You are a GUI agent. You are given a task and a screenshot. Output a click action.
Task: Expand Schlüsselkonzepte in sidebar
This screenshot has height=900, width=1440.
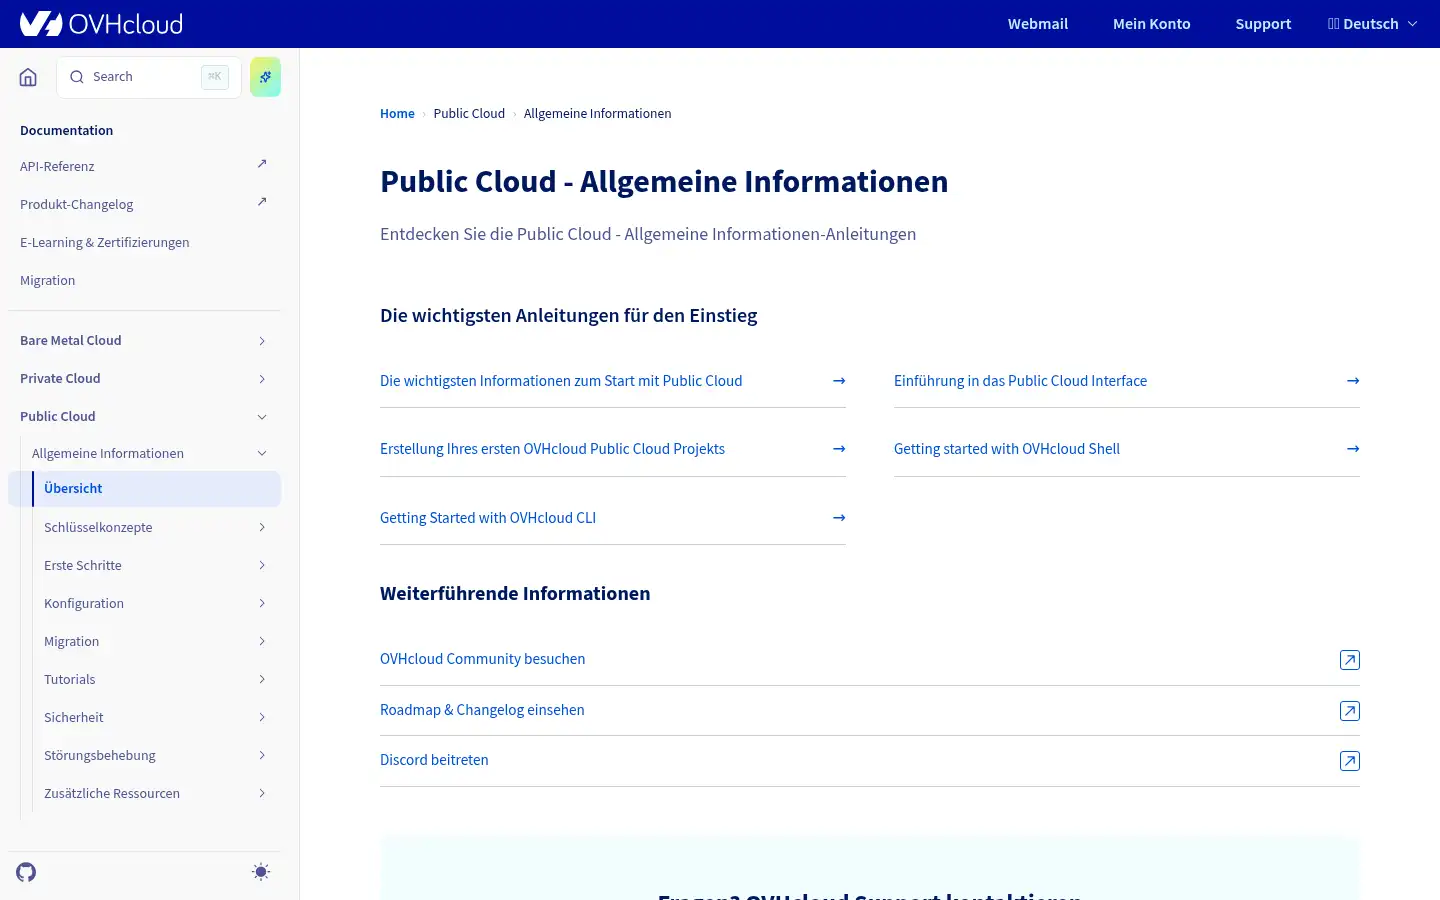point(262,528)
